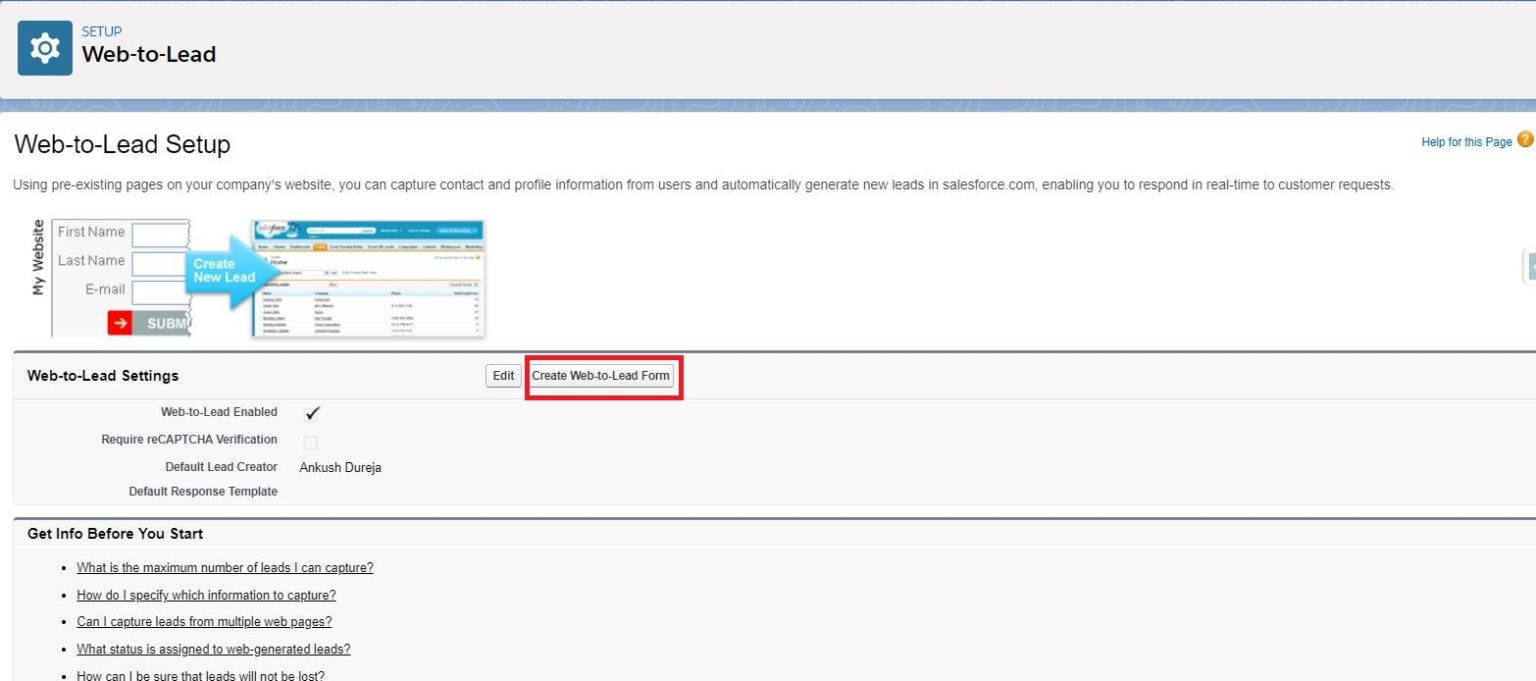Viewport: 1536px width, 681px height.
Task: Open 'Can I capture leads from multiple web pages?'
Action: 204,621
